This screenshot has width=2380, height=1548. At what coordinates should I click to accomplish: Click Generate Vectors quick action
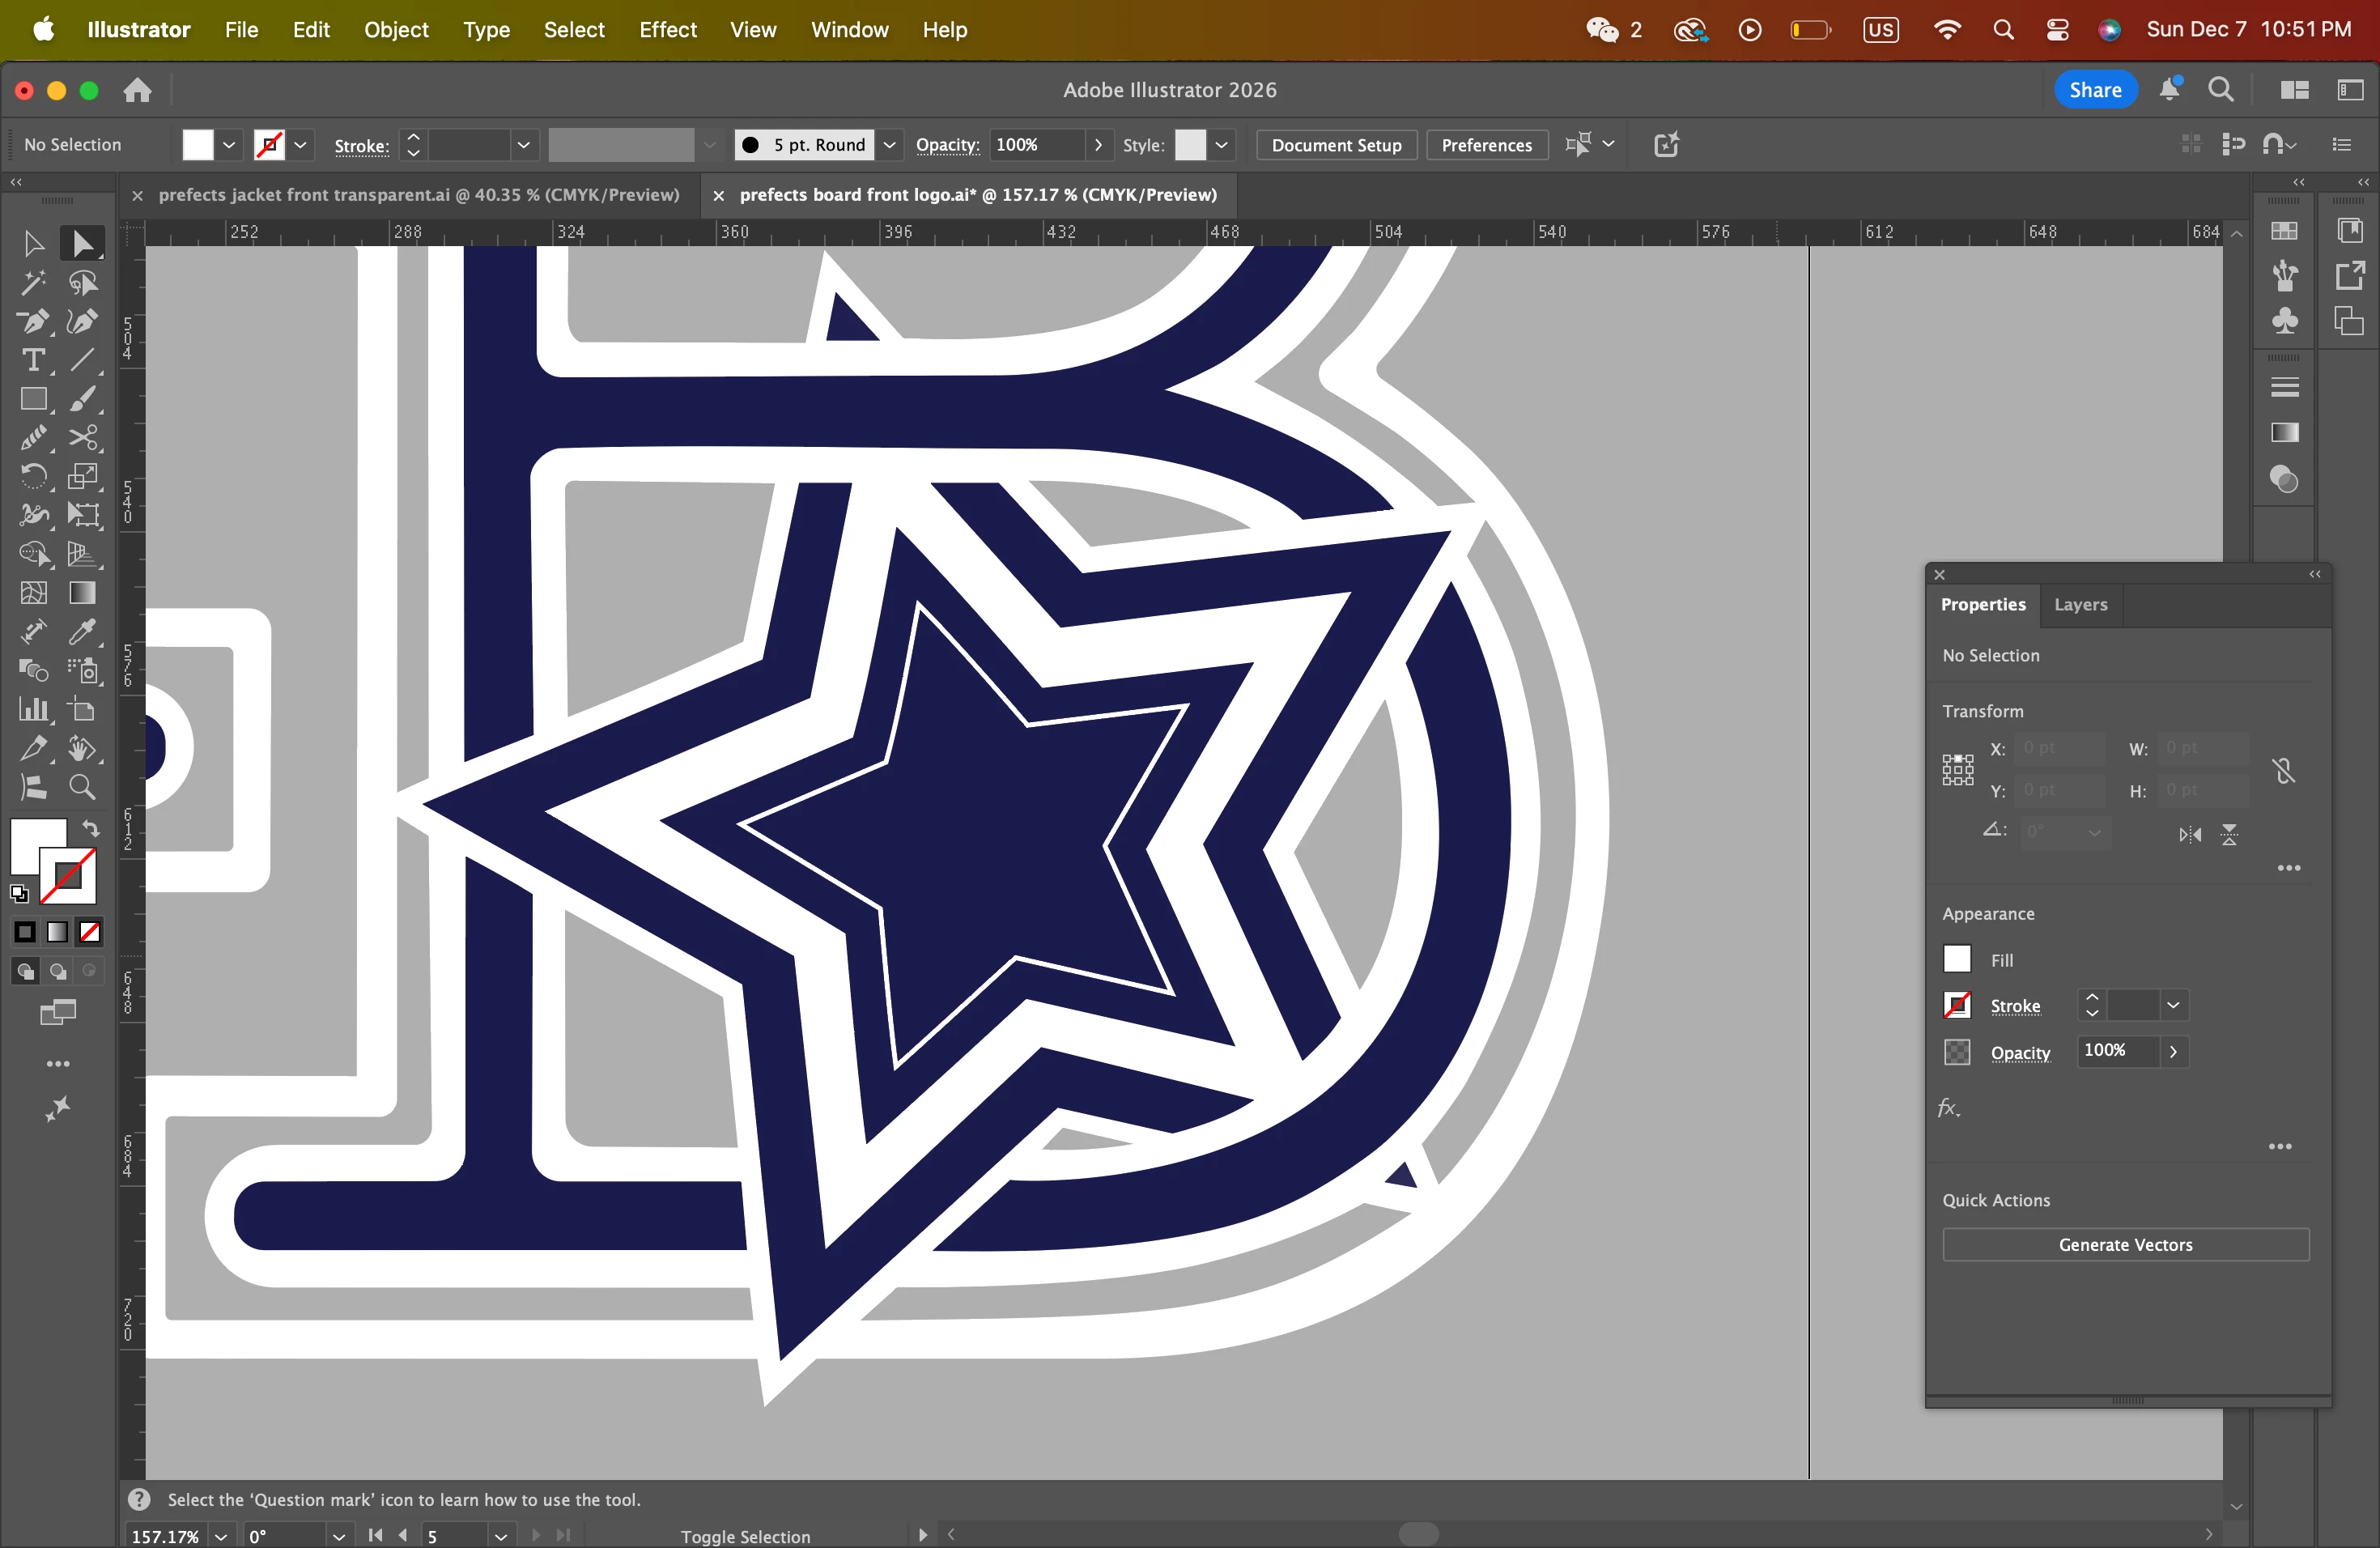pos(2125,1244)
